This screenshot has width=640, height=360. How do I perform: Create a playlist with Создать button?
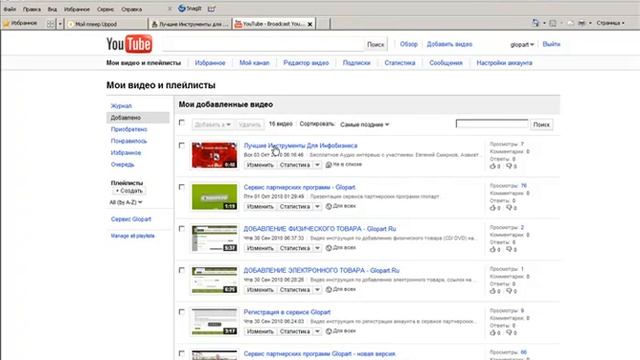[x=129, y=191]
